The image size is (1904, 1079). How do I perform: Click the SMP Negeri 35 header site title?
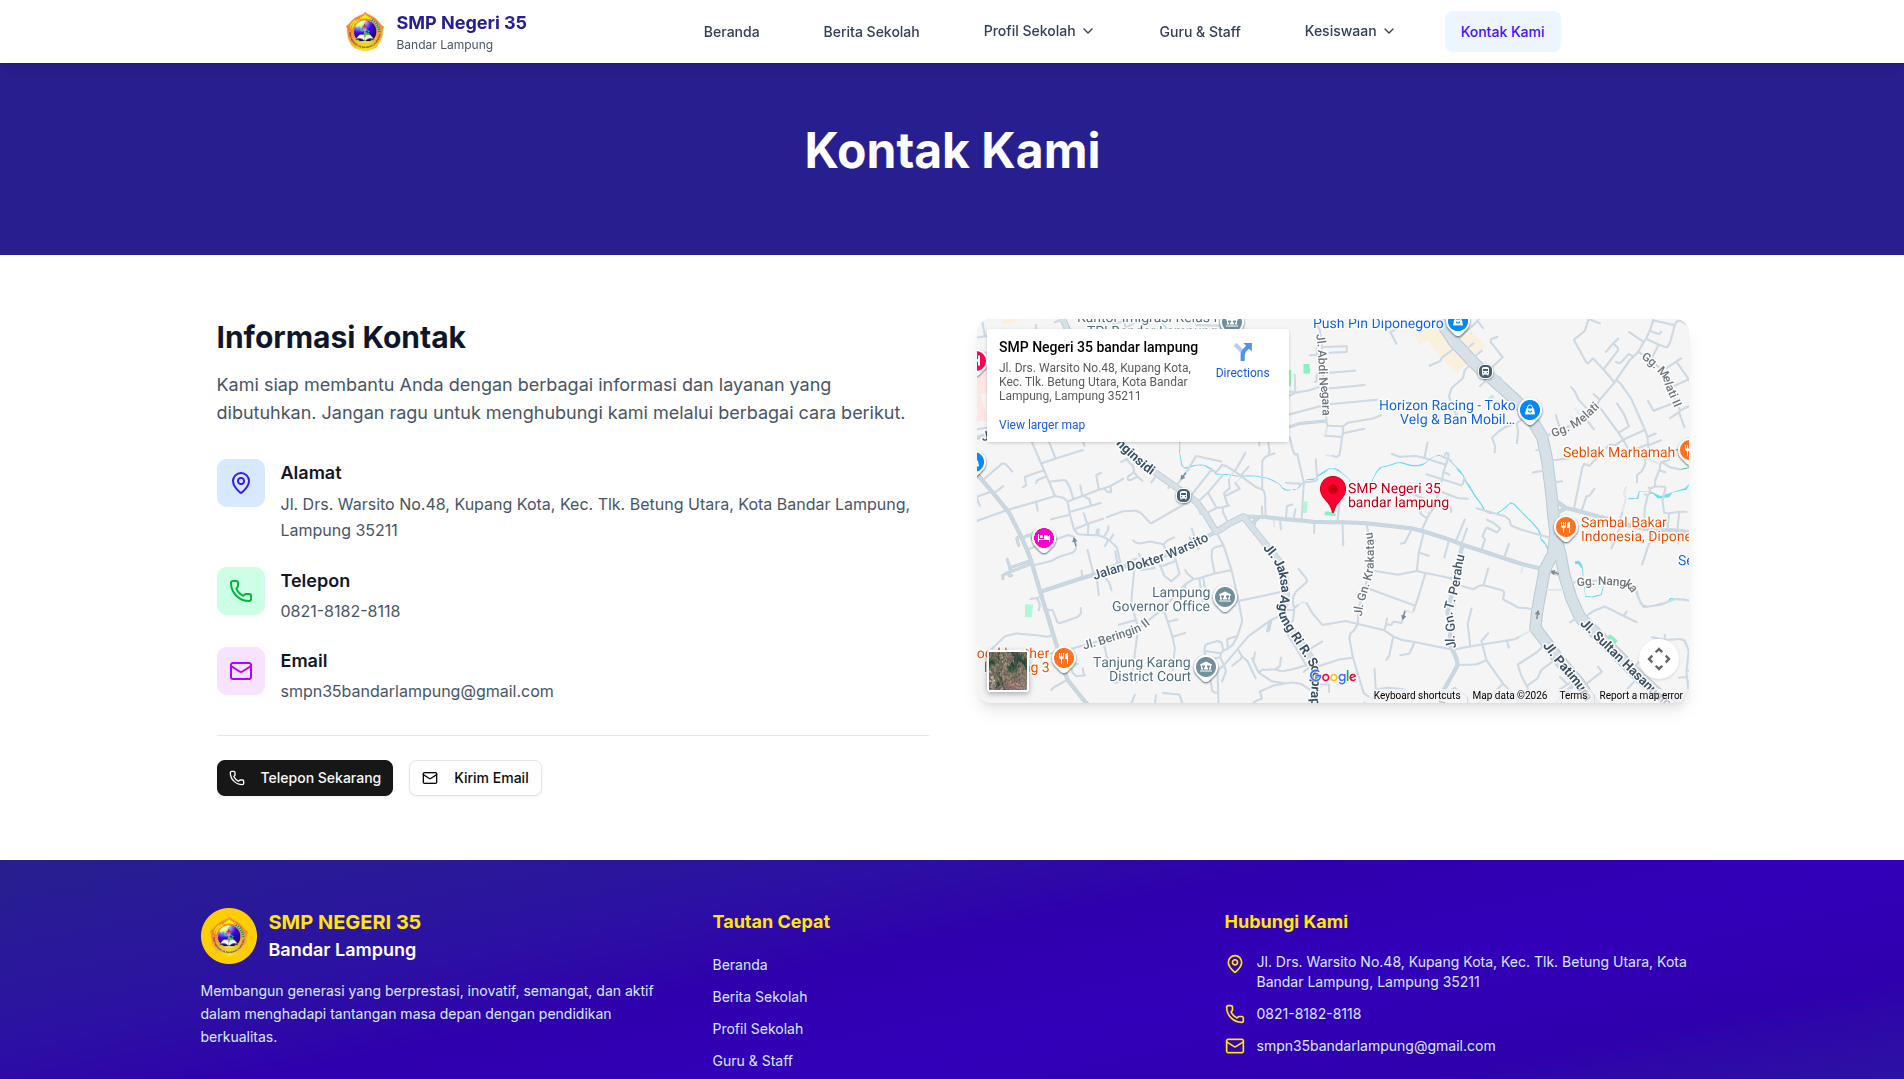click(x=461, y=23)
